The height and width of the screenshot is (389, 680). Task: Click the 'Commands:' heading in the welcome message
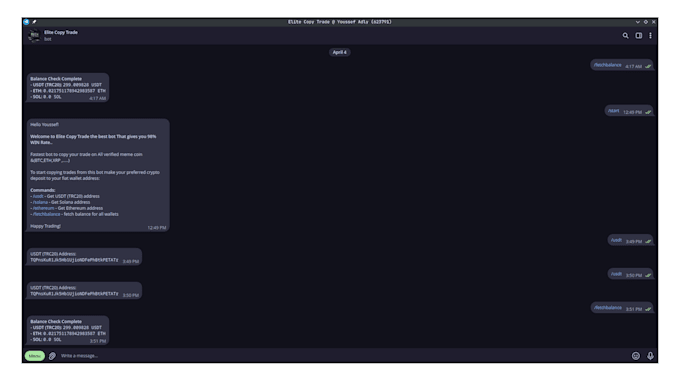(x=42, y=190)
